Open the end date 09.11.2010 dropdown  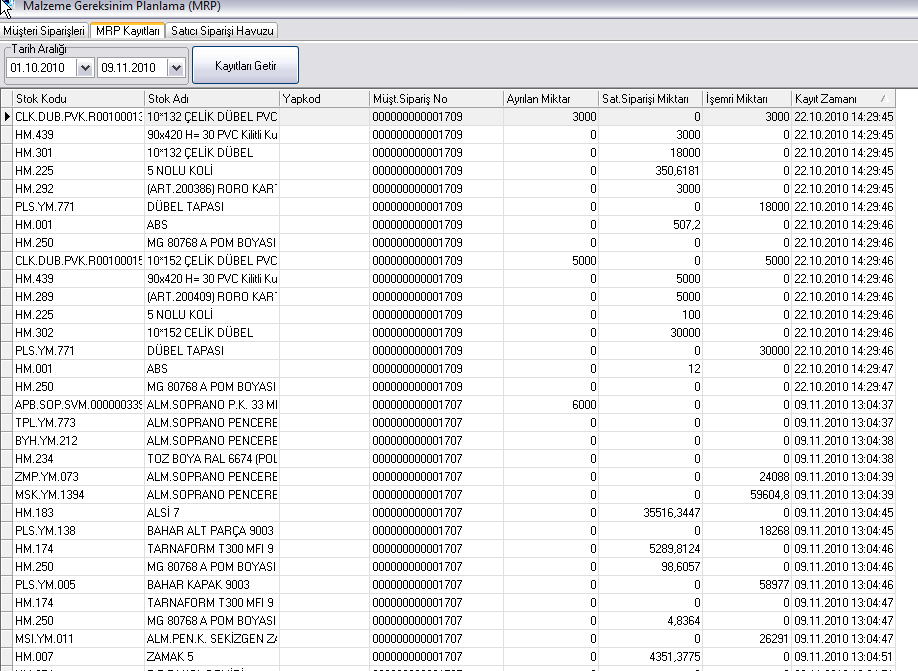(x=176, y=68)
